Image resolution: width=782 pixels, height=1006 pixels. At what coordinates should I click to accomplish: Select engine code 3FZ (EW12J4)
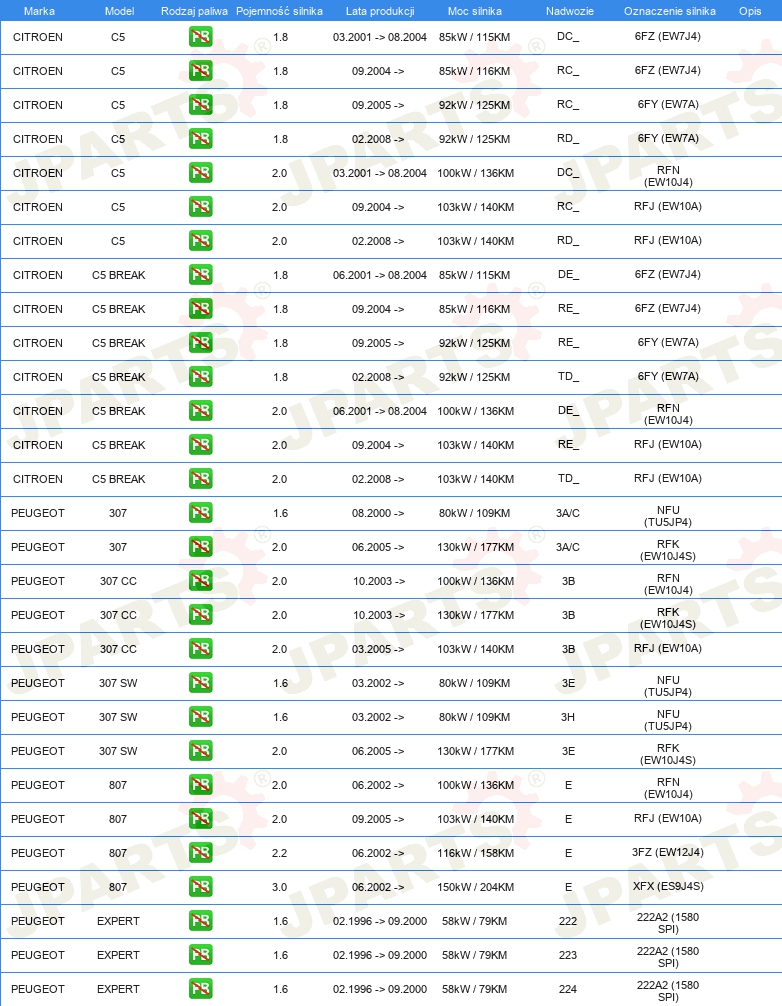[668, 852]
